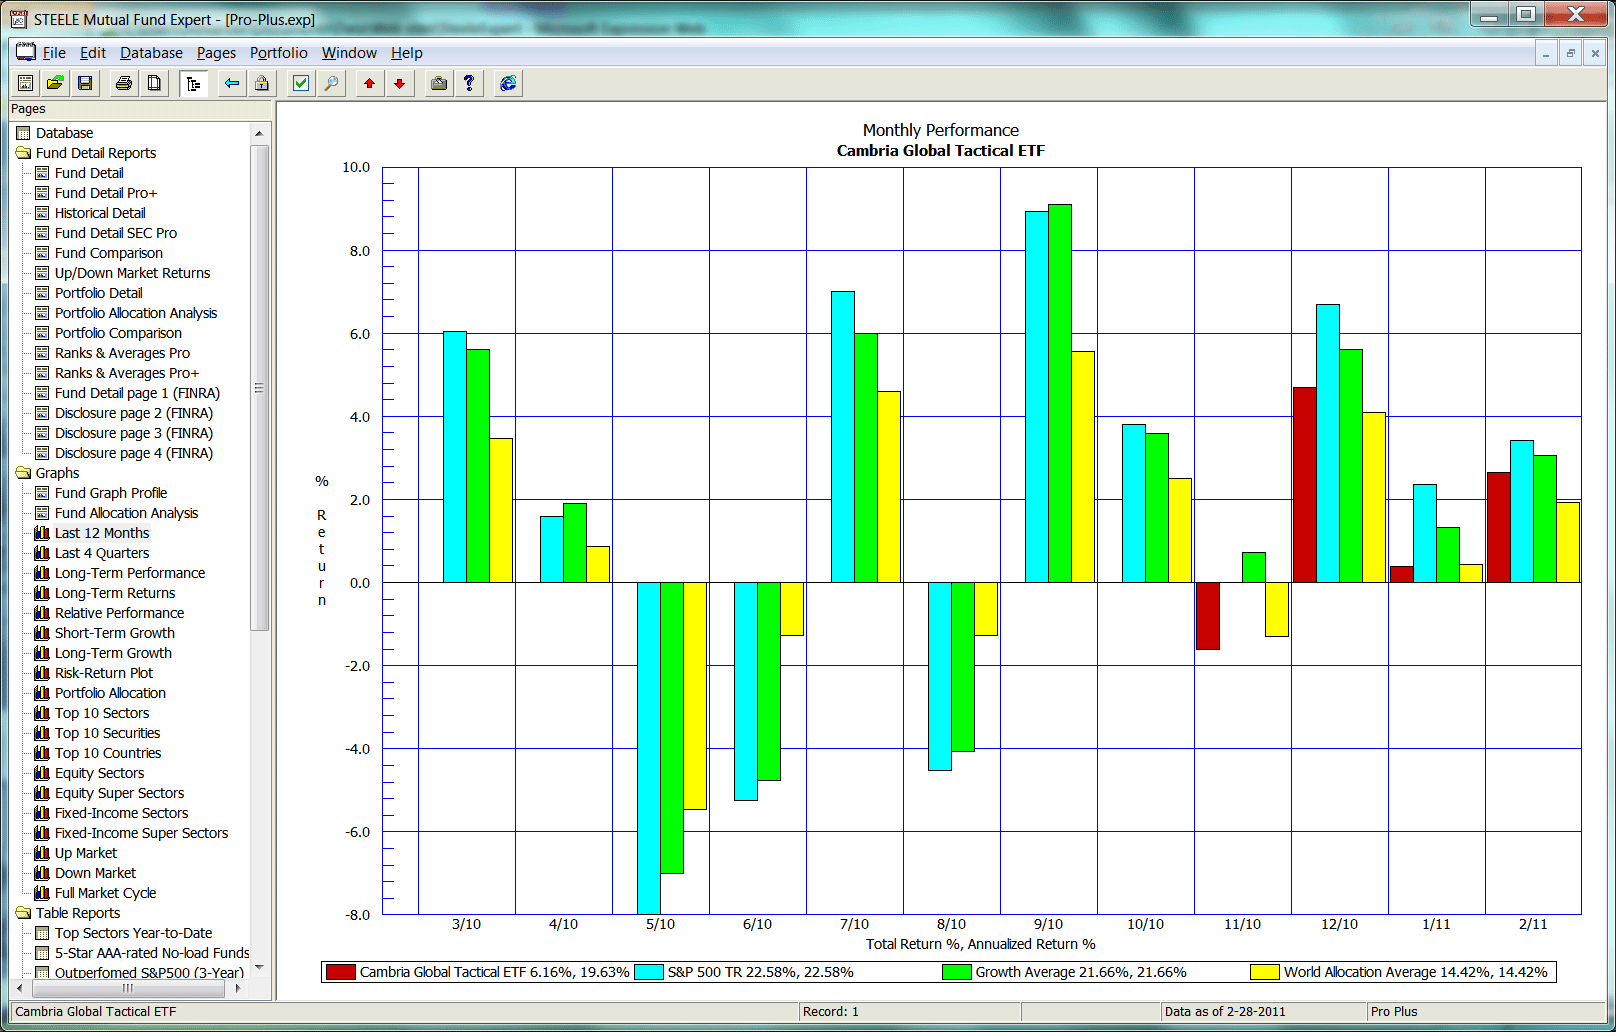1616x1032 pixels.
Task: Click the red down arrow icon
Action: [x=400, y=83]
